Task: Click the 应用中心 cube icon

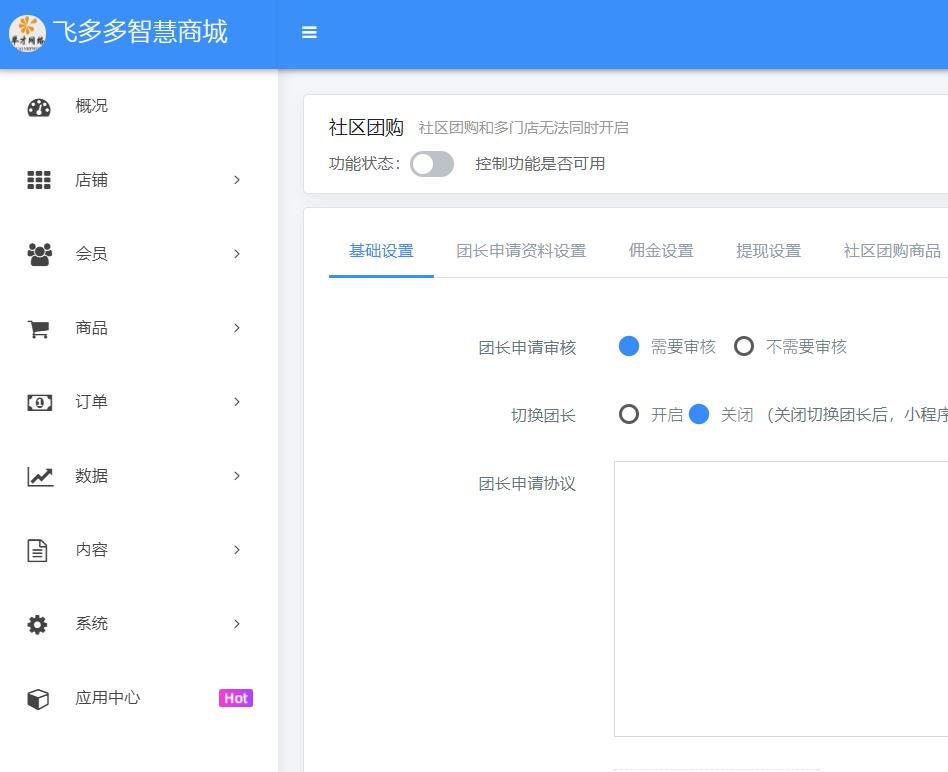Action: [38, 699]
